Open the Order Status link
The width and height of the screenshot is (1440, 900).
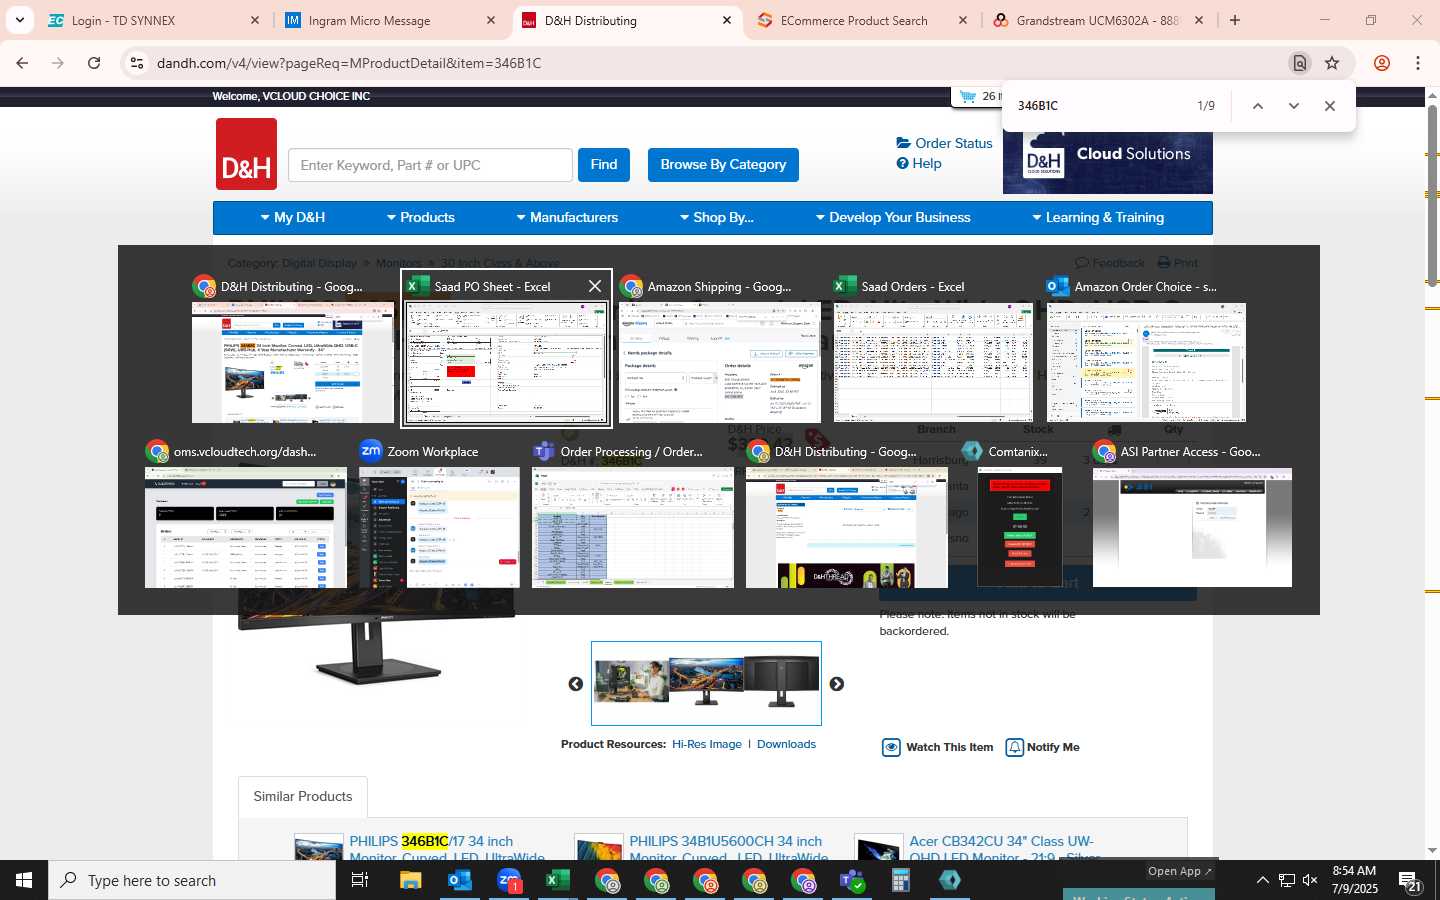coord(945,143)
